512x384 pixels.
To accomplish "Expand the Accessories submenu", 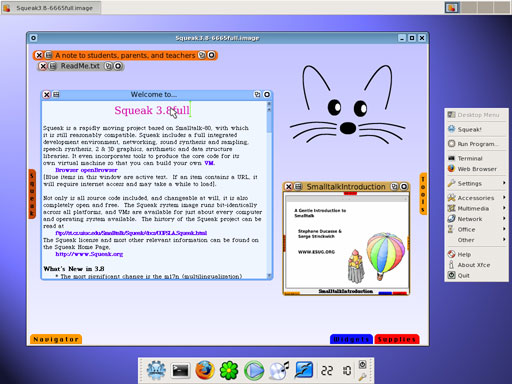I will (x=476, y=198).
